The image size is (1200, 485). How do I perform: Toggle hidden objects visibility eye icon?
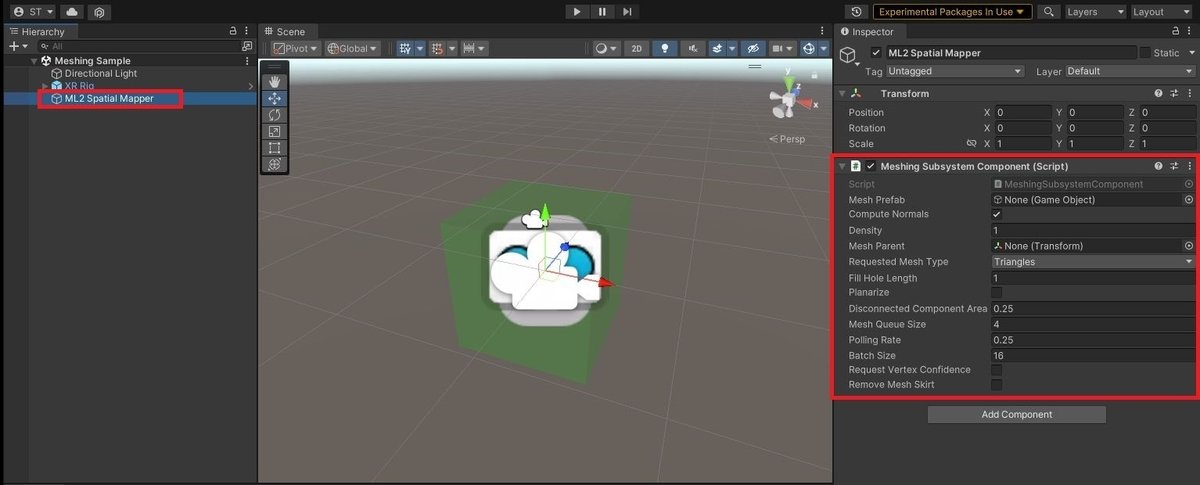(x=753, y=48)
